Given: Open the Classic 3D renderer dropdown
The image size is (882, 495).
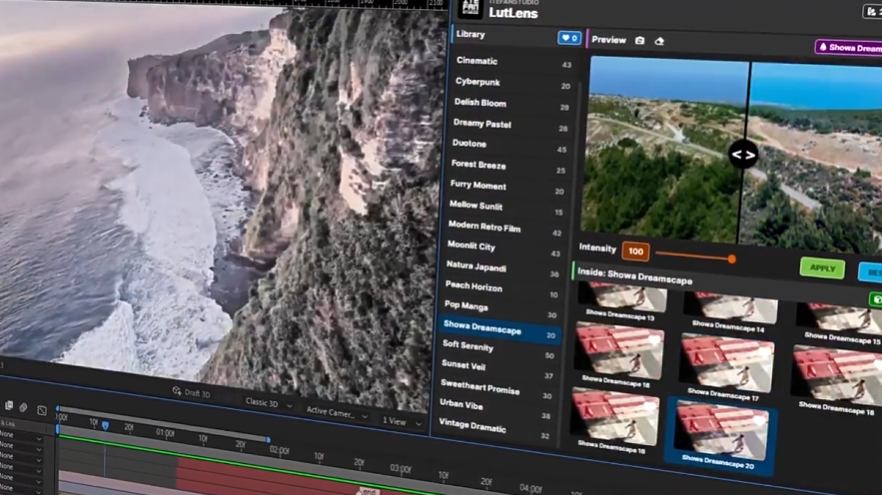Looking at the screenshot, I should pos(267,403).
